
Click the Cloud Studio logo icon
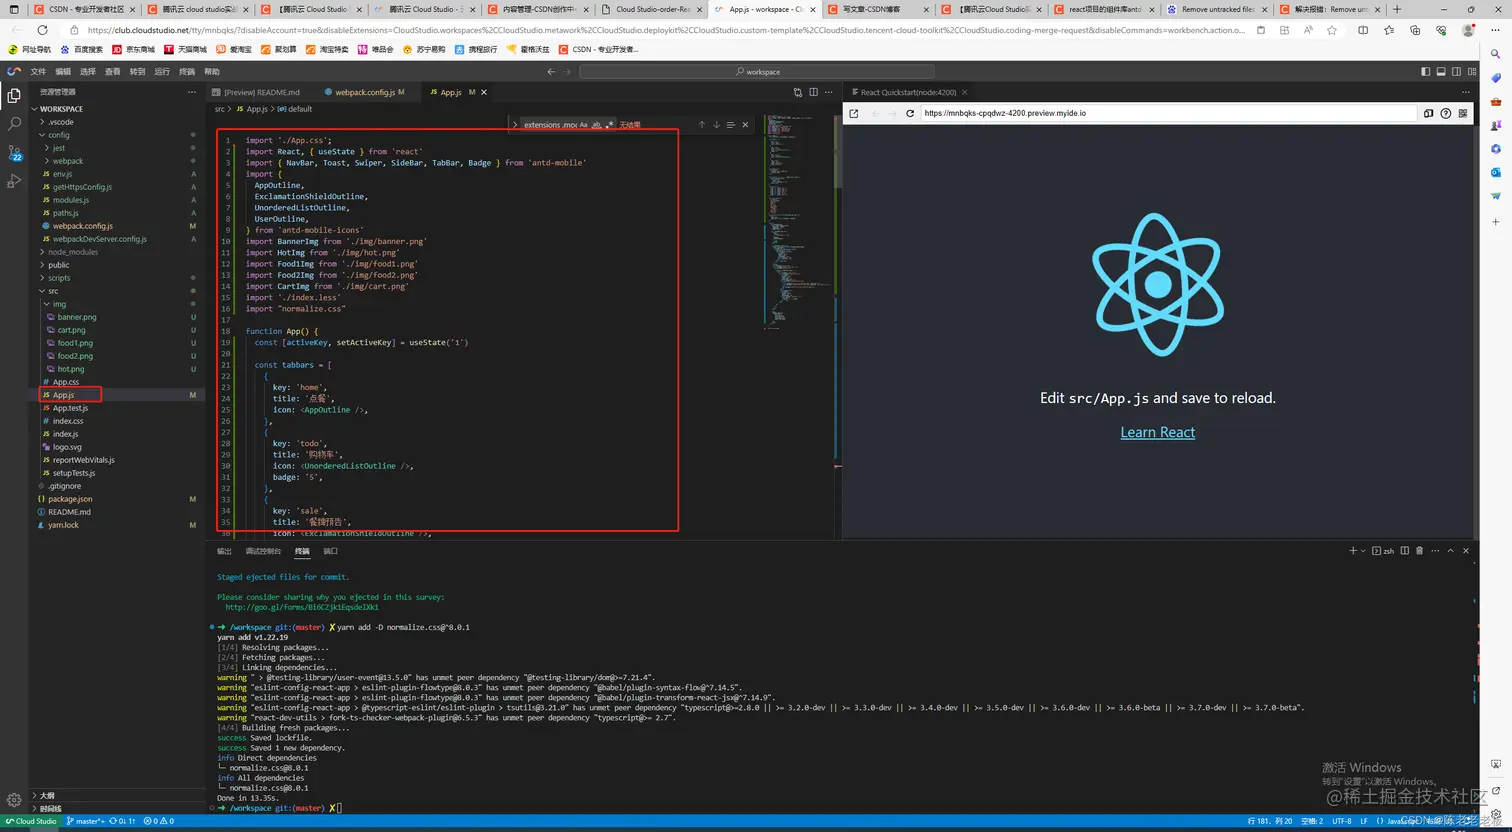(x=14, y=71)
